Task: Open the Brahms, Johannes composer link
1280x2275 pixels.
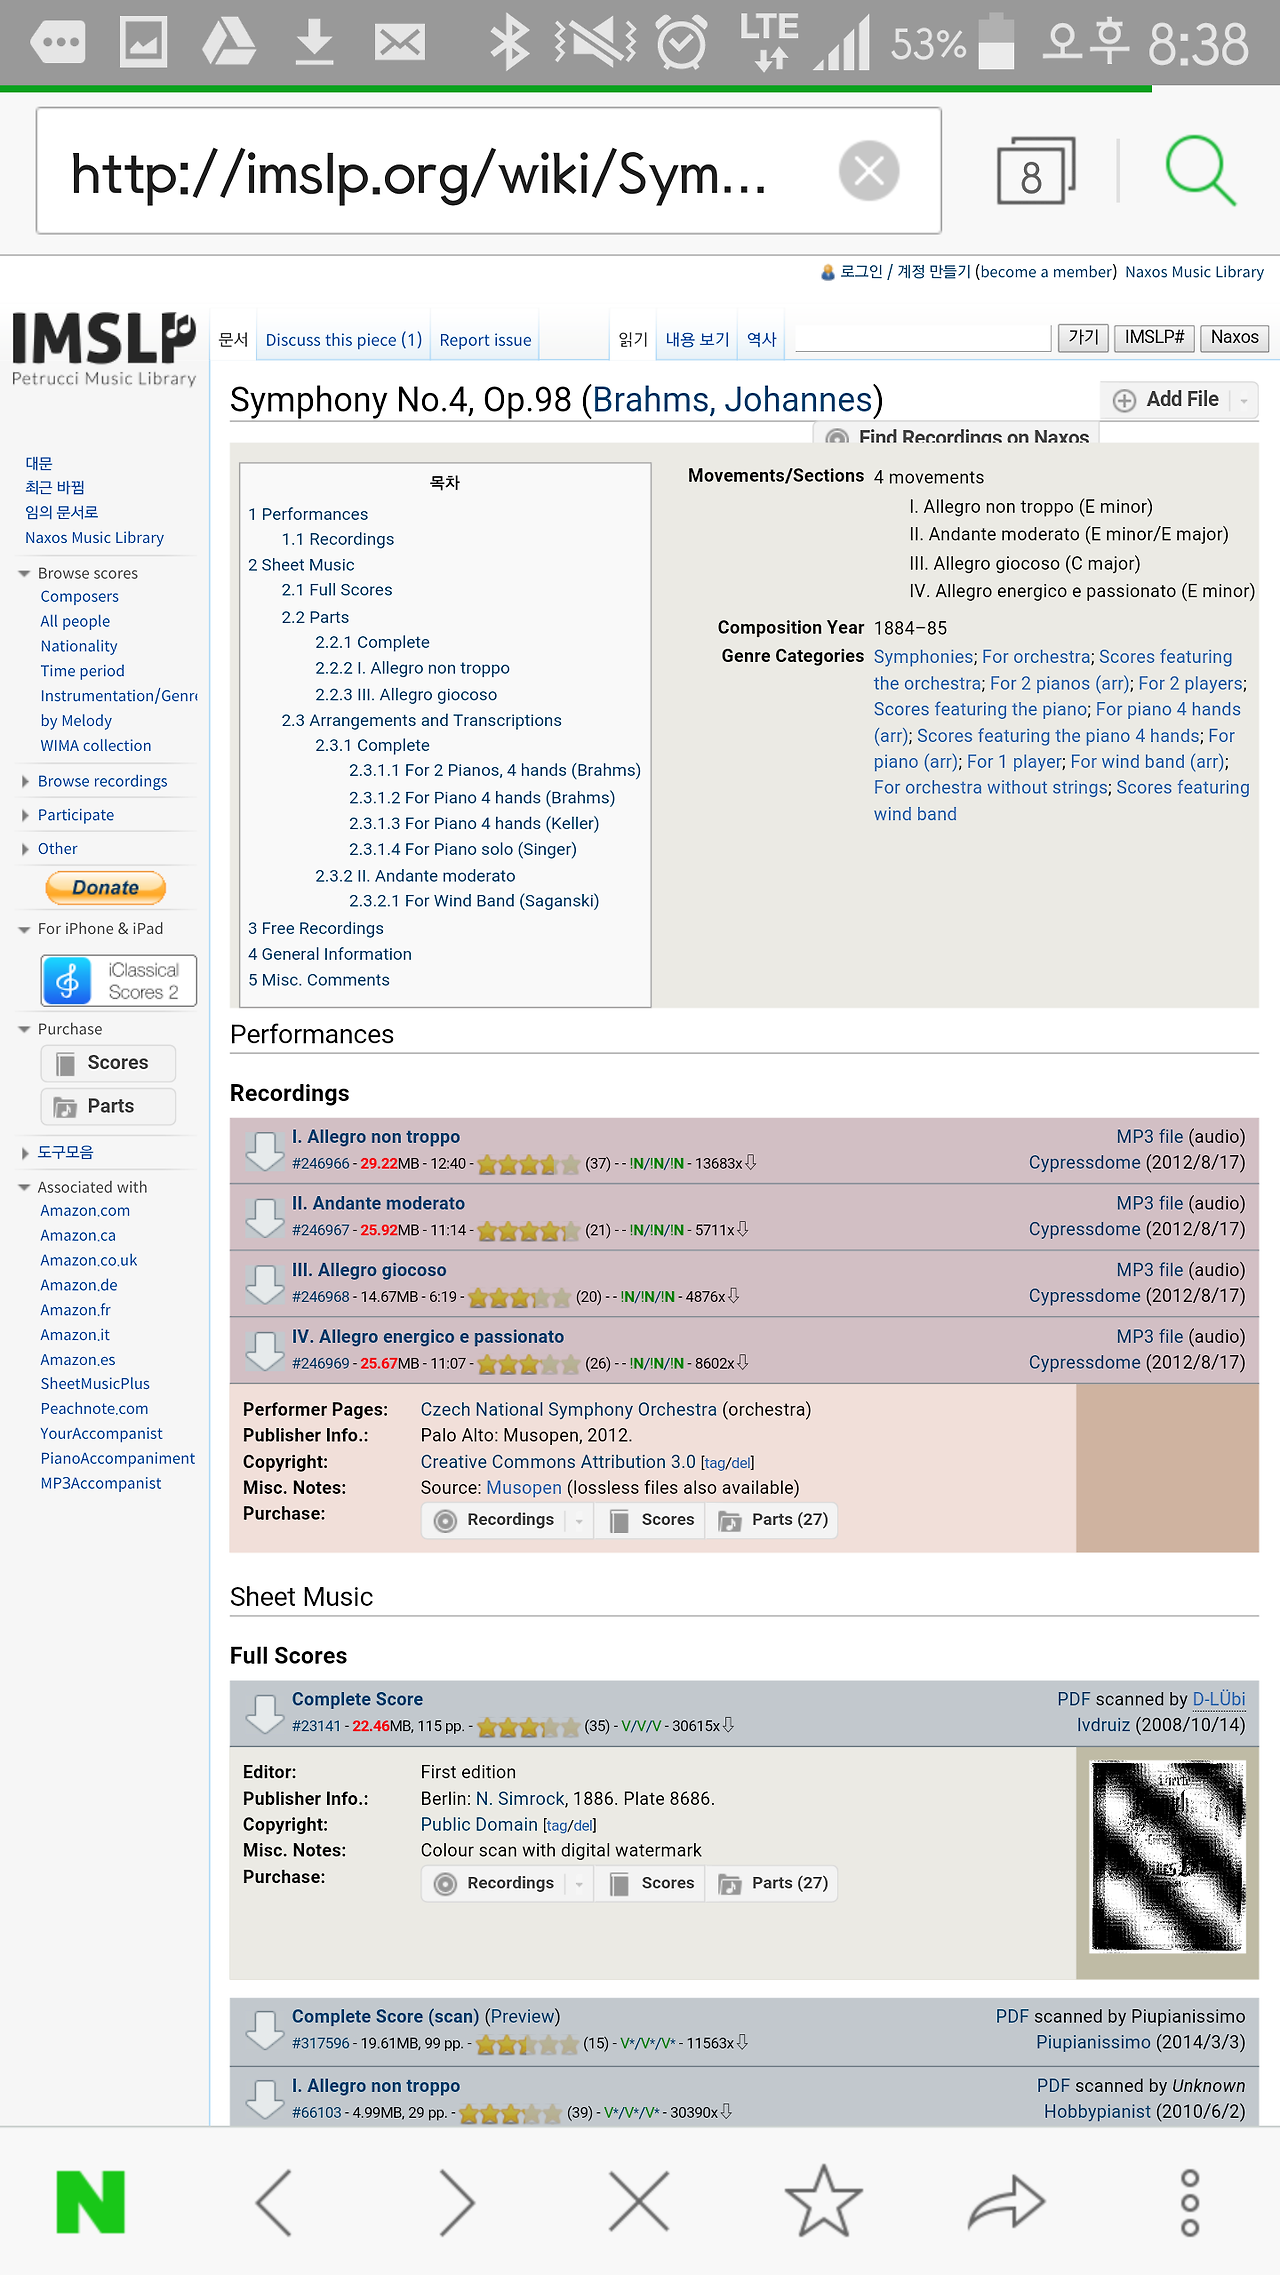Action: [x=733, y=400]
